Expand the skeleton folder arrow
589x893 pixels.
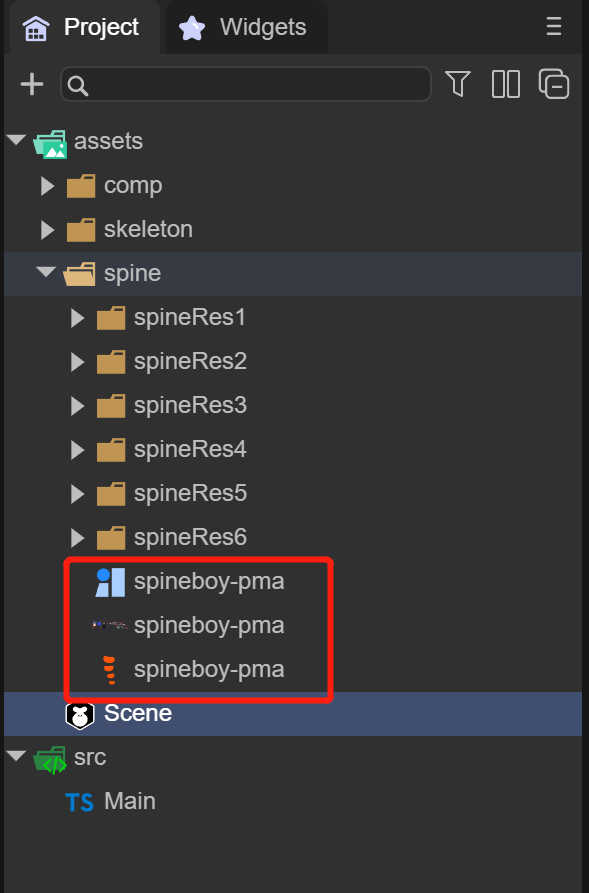tap(47, 230)
